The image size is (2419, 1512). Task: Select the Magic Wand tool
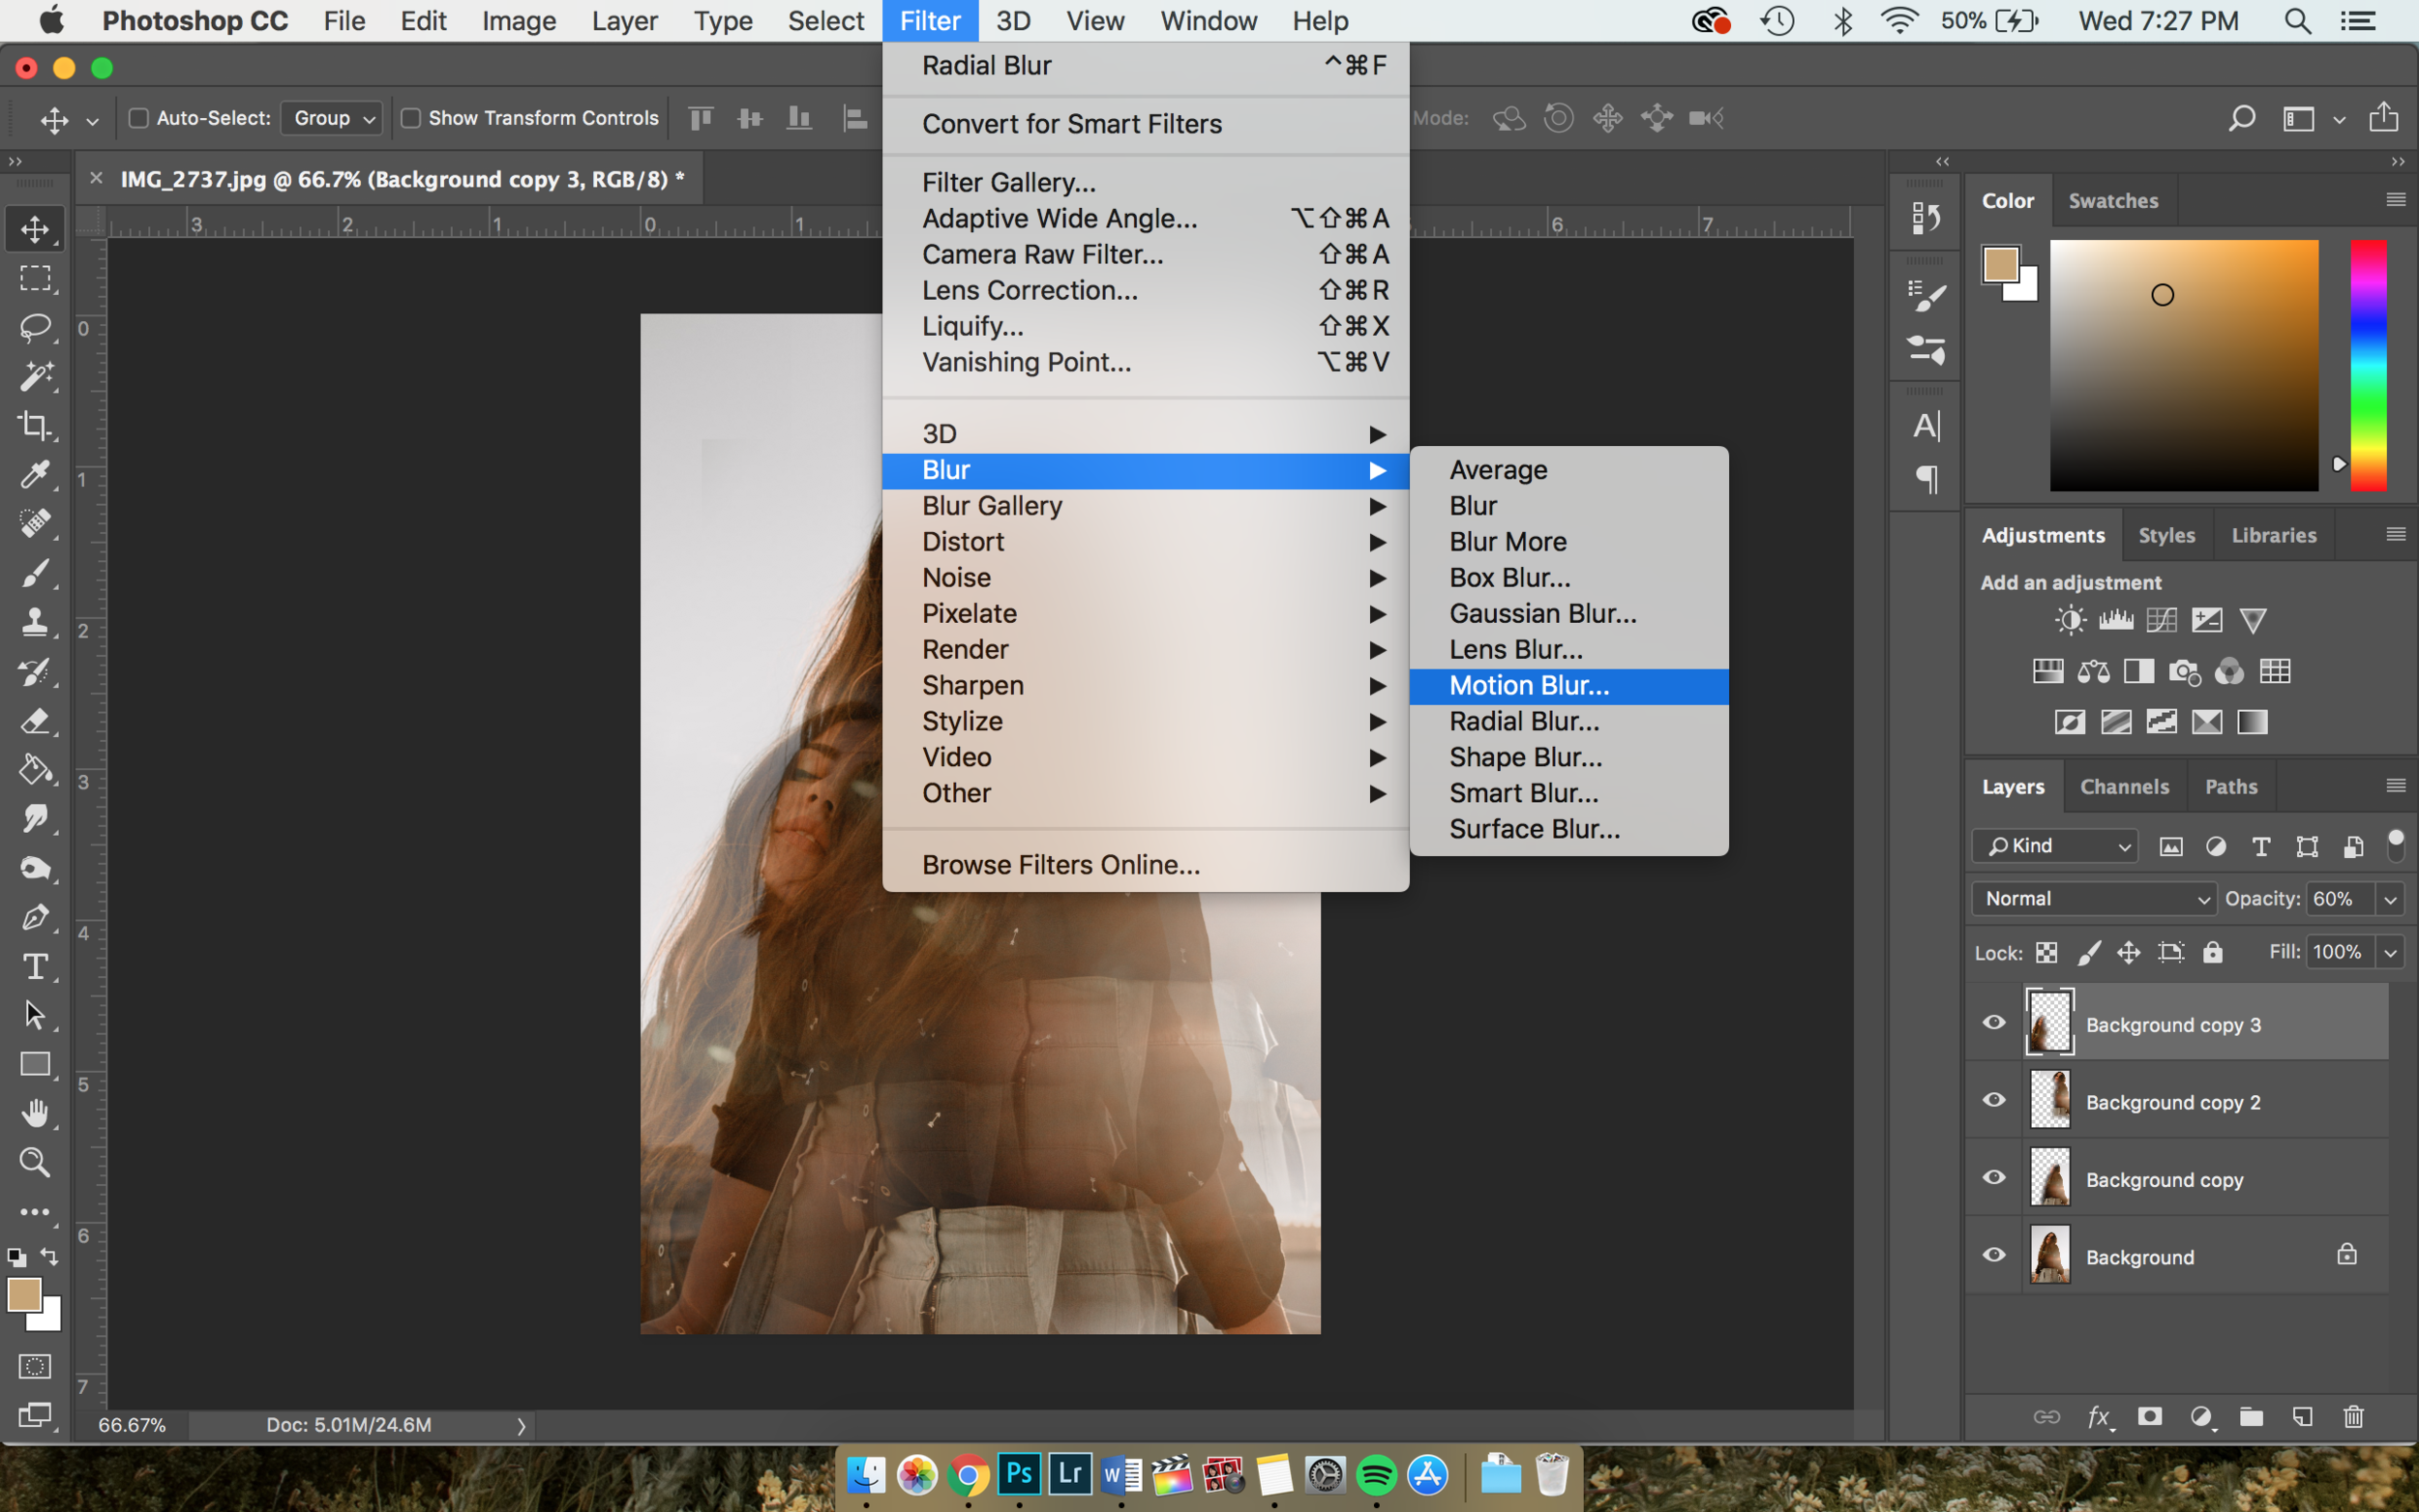point(35,377)
